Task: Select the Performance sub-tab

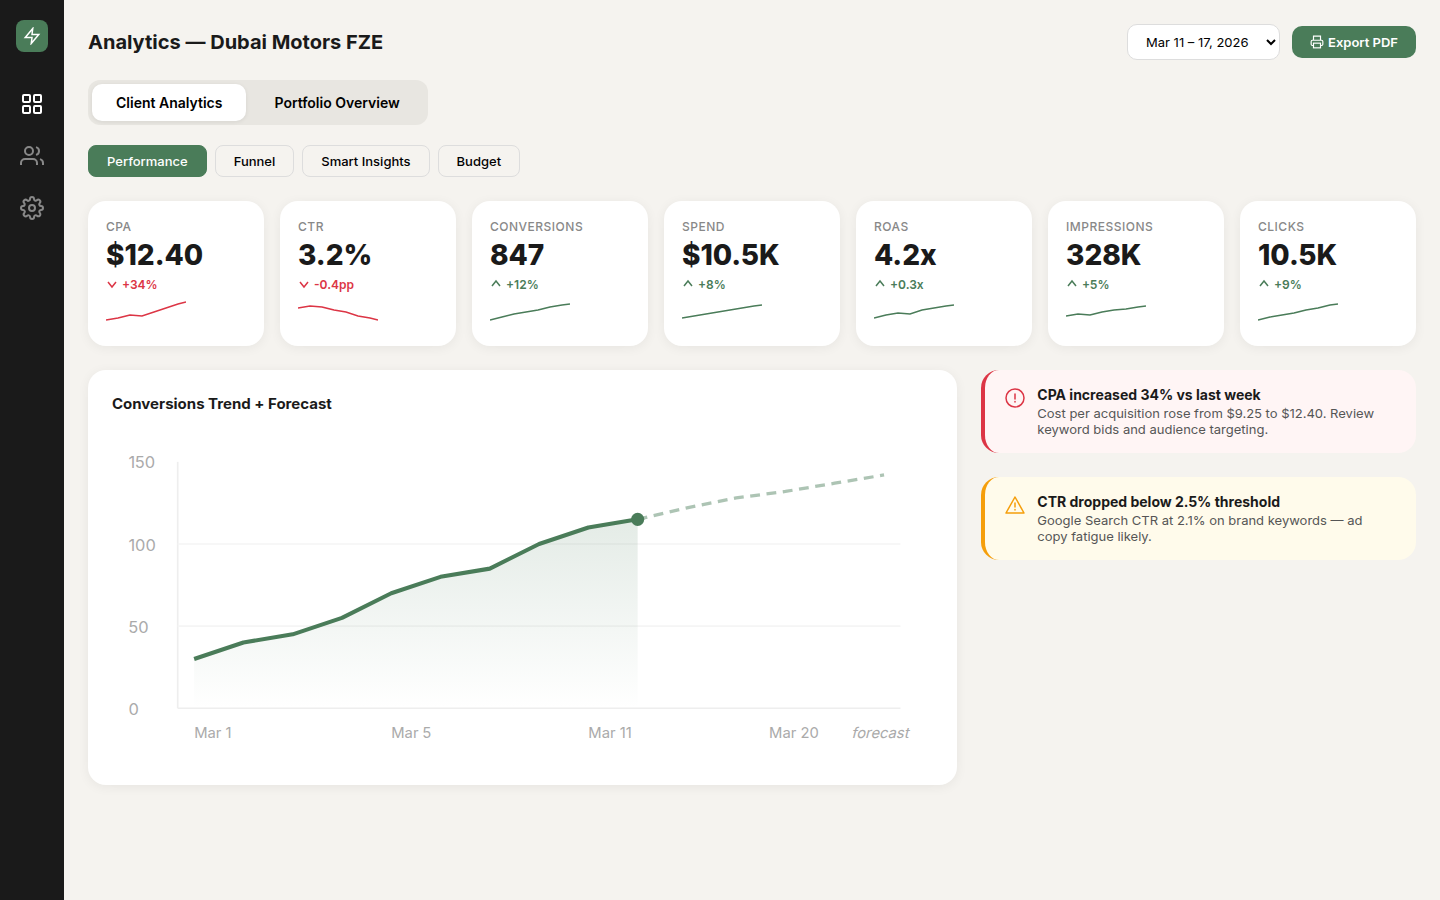Action: [x=147, y=161]
